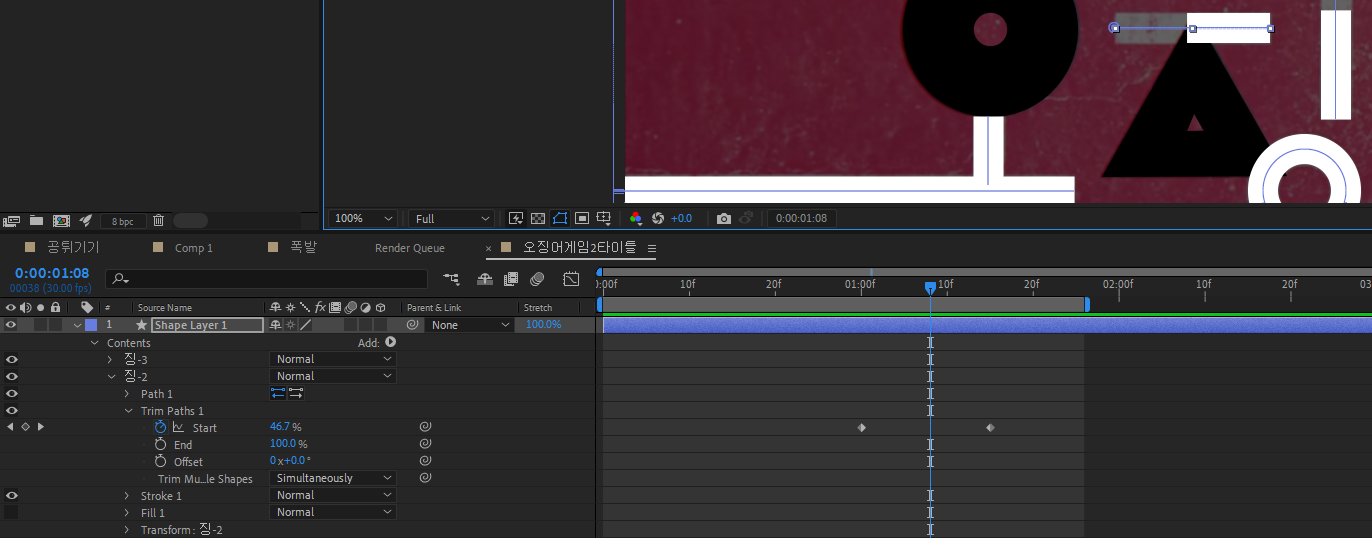
Task: Include Start property in graph editor
Action: point(178,427)
